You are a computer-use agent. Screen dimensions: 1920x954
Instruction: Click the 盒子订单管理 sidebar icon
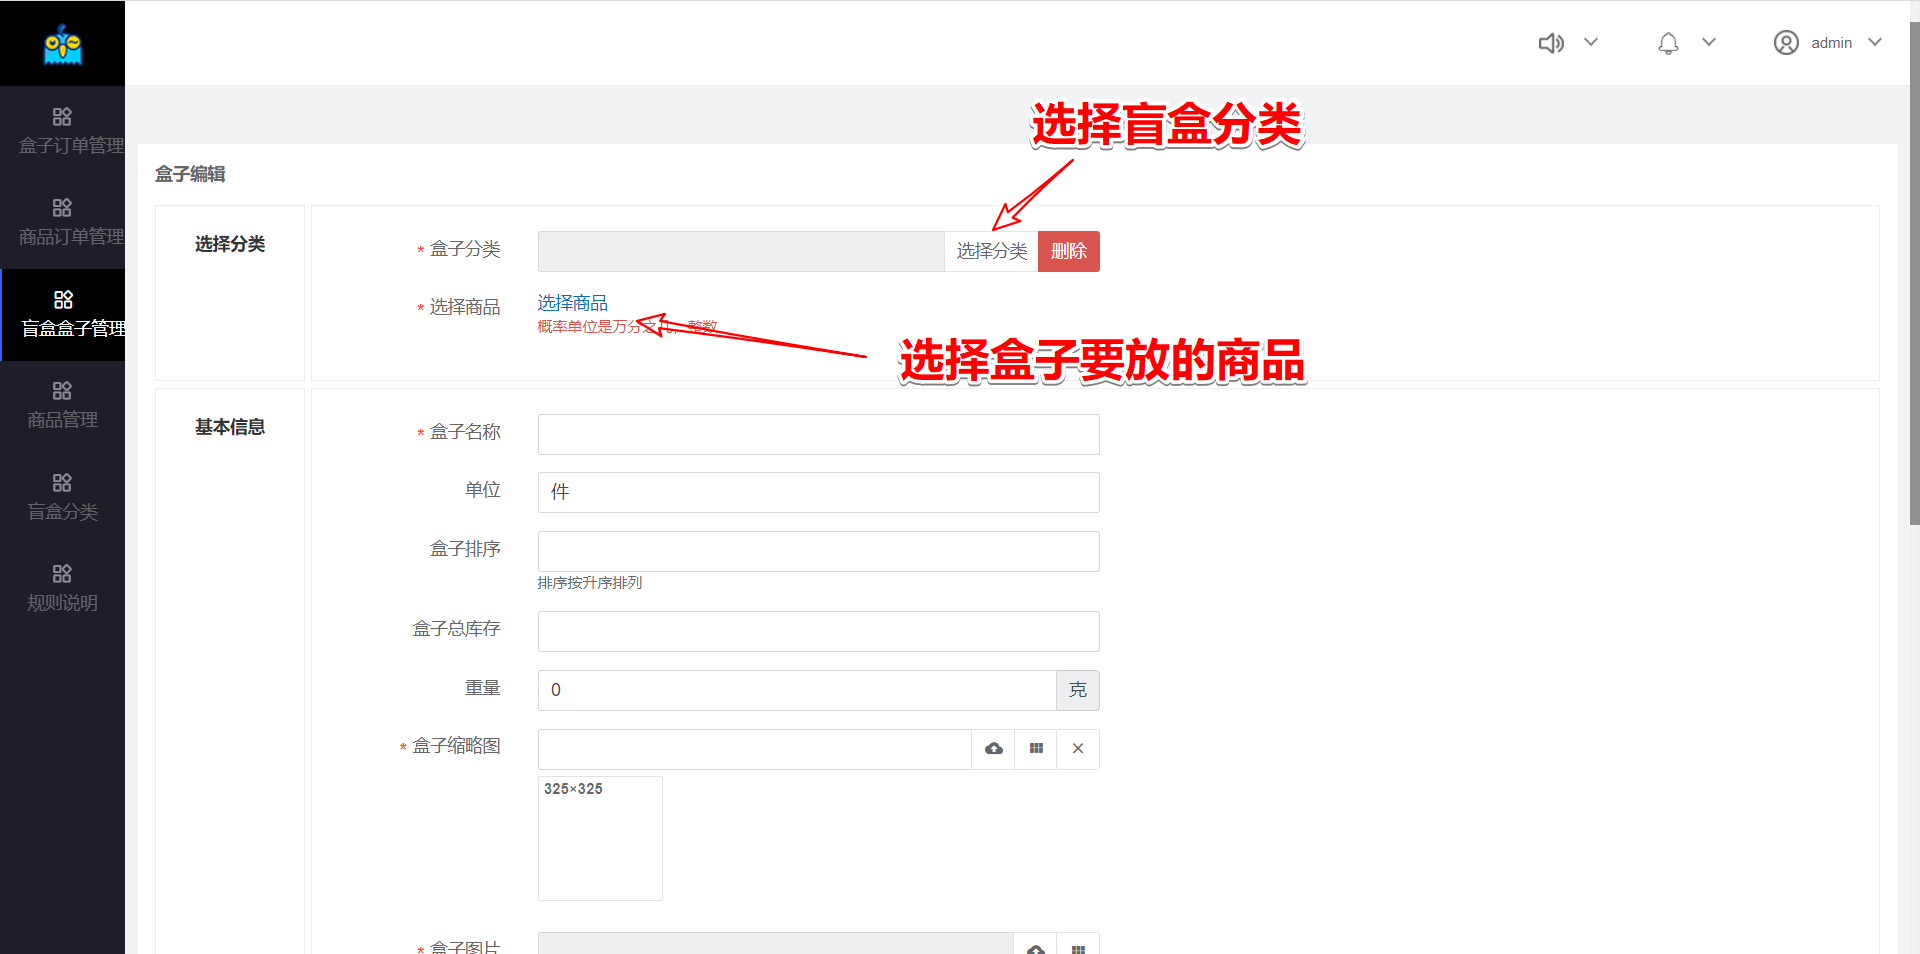(x=62, y=117)
